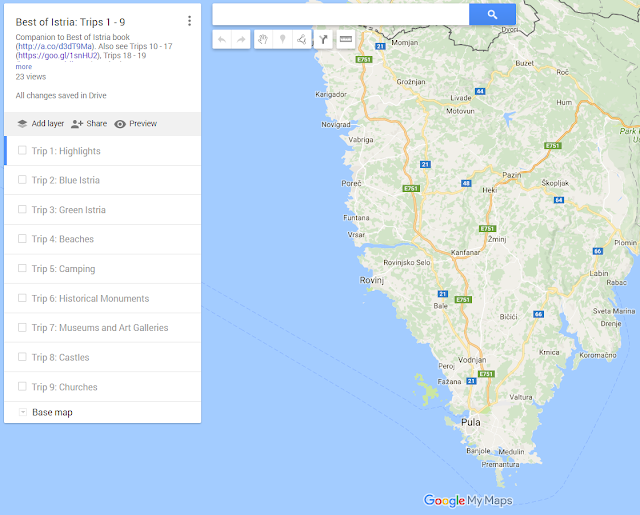Click the E751 road shield near Poreč
Image resolution: width=640 pixels, height=515 pixels.
[411, 188]
